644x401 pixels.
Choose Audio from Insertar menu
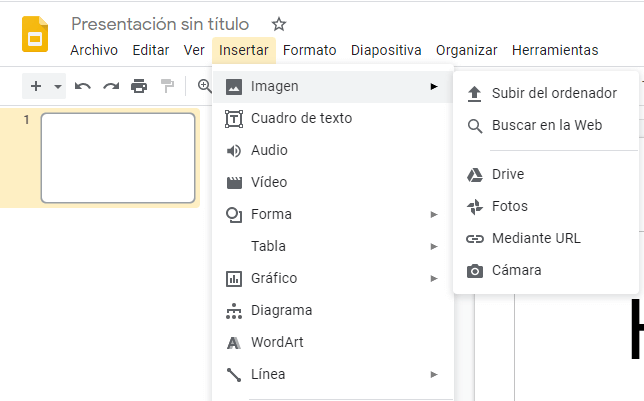(x=333, y=150)
